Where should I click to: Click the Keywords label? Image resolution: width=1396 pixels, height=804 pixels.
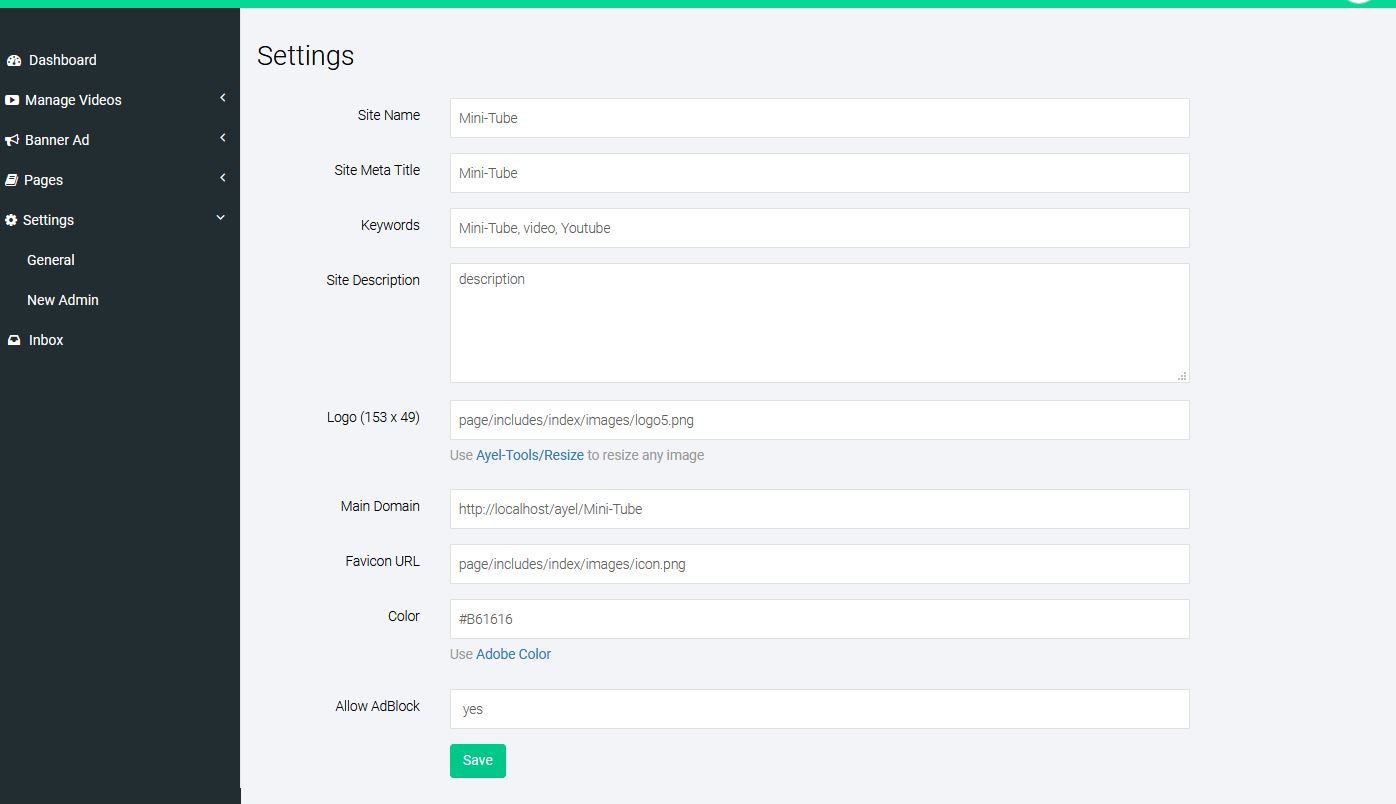(x=390, y=225)
